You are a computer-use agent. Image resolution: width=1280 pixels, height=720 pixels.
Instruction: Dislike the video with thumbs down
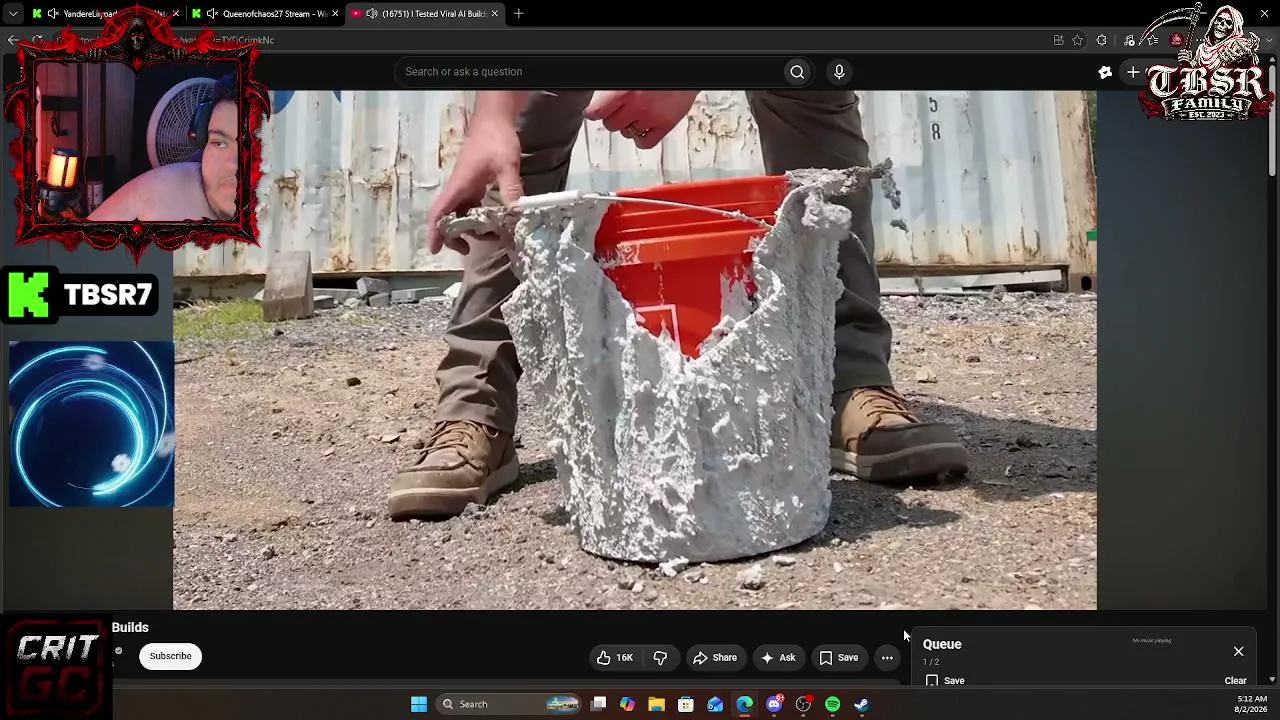660,657
